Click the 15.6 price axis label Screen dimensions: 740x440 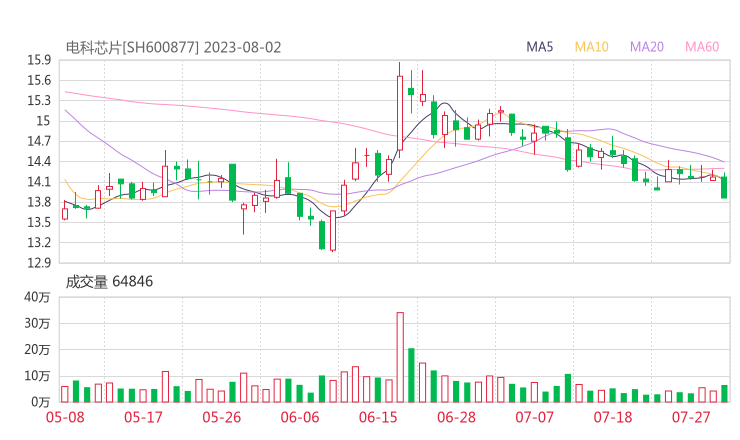39,81
